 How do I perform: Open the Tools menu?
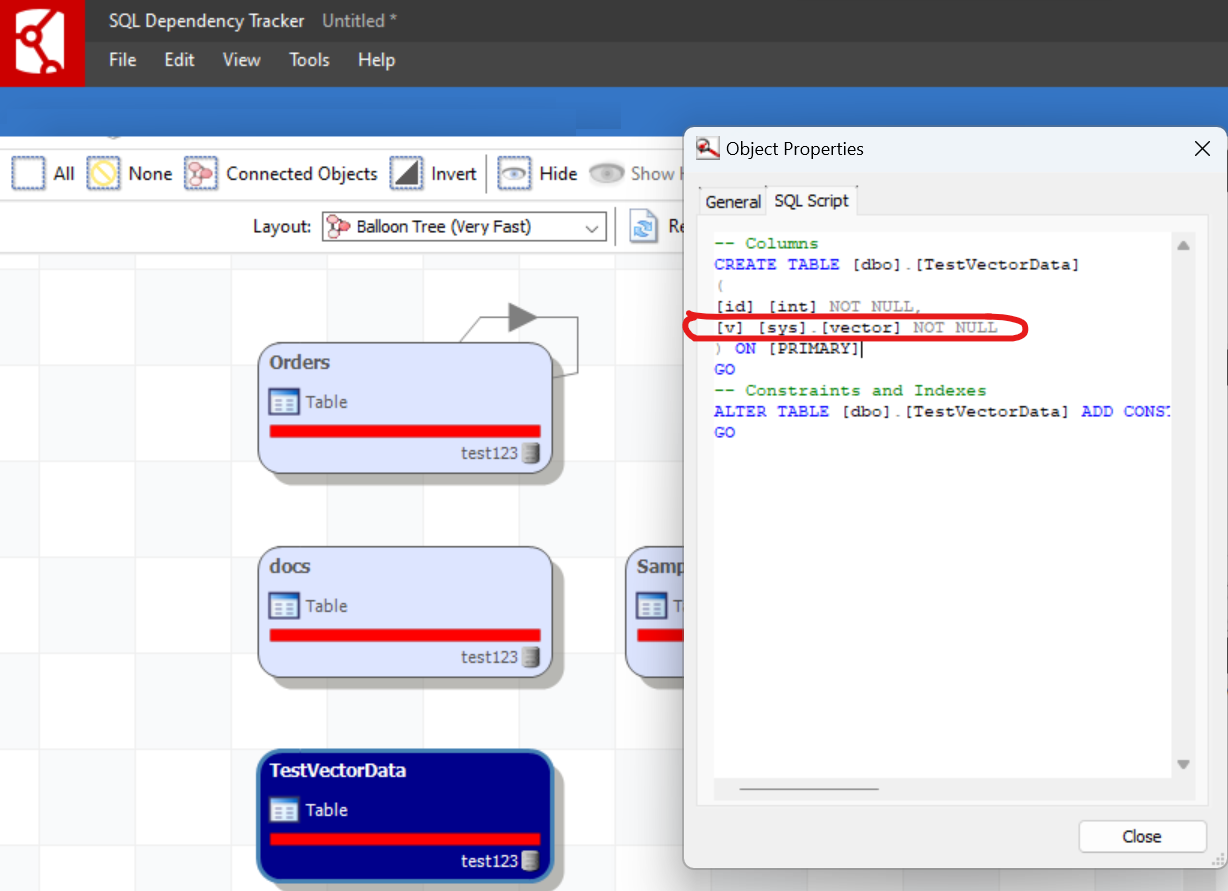click(309, 60)
